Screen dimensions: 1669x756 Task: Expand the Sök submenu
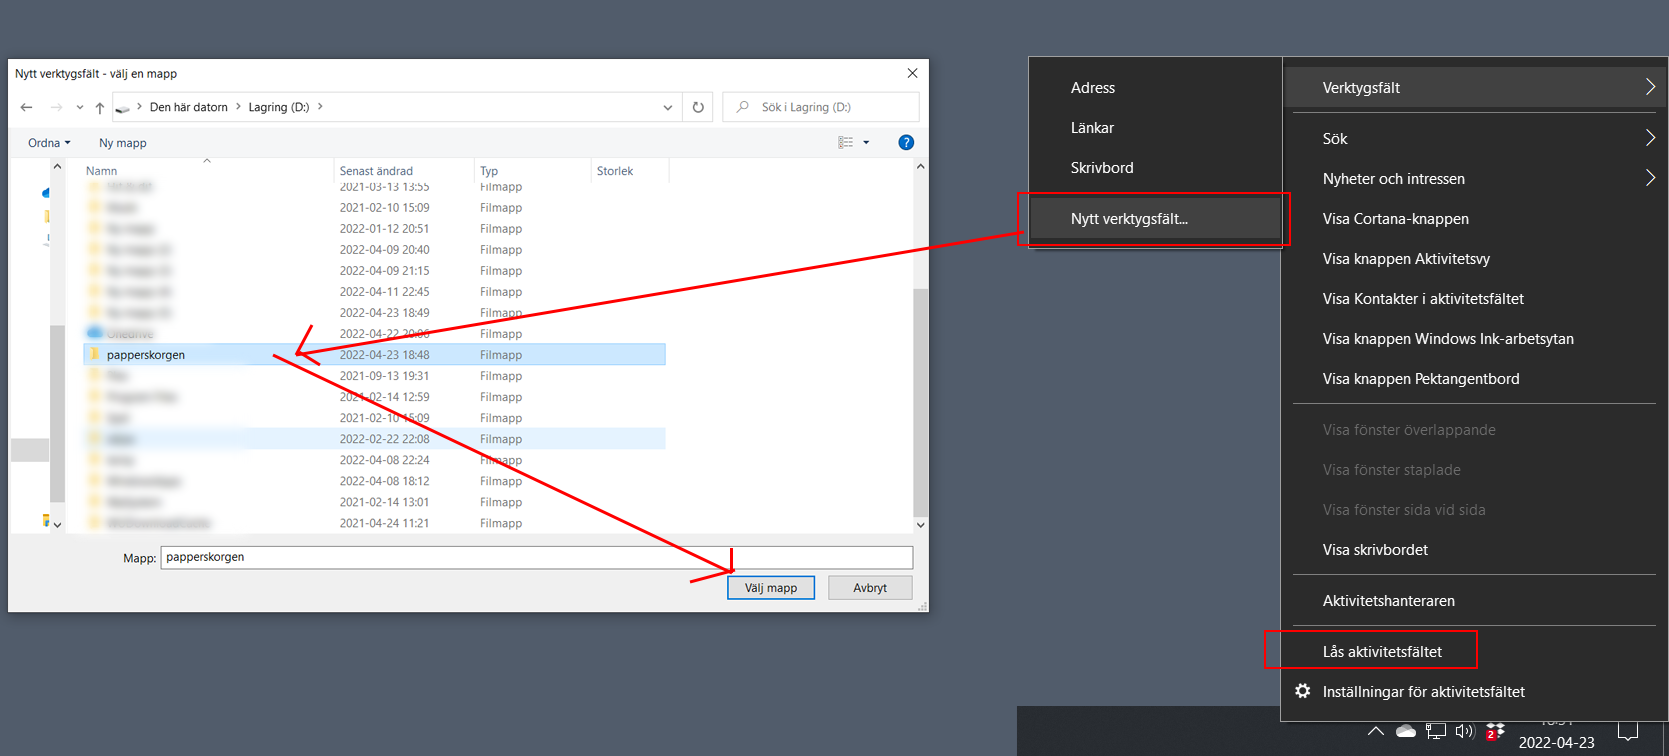point(1650,138)
